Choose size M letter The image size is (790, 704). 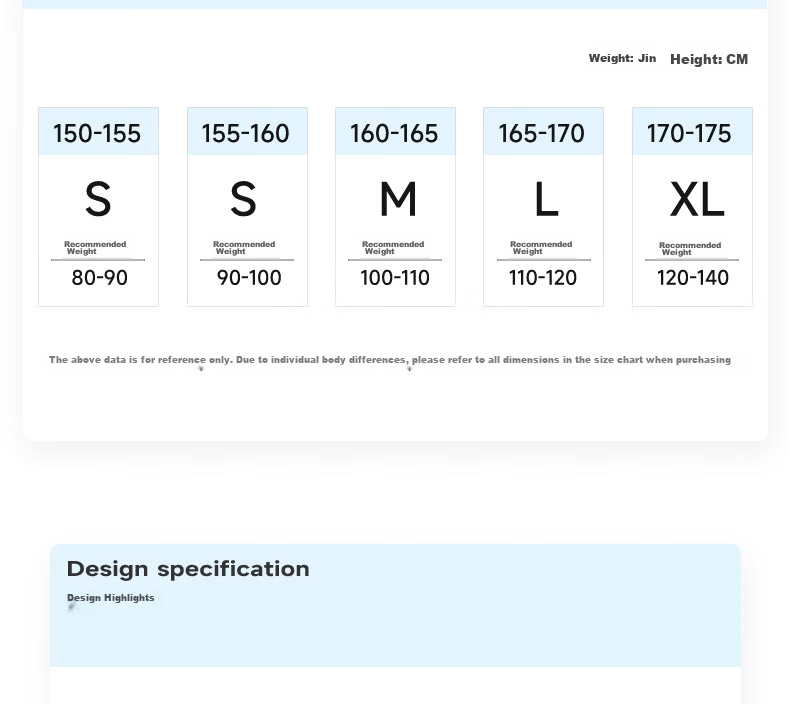[398, 200]
